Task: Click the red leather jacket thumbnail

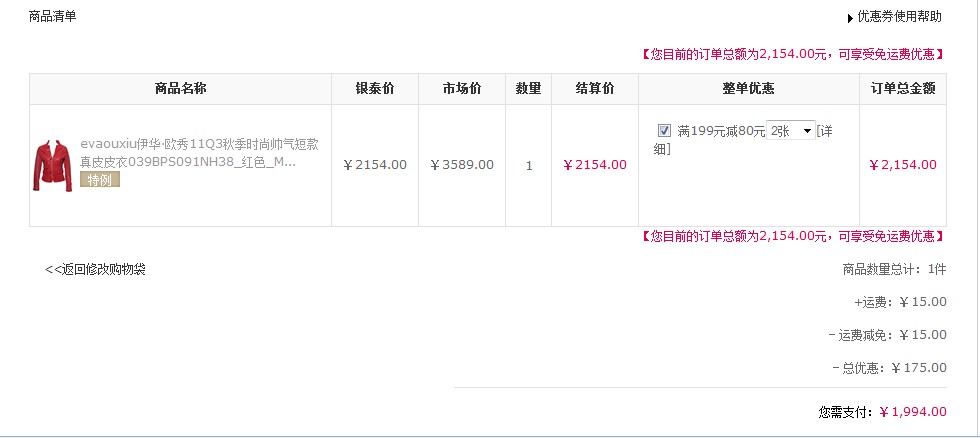Action: pyautogui.click(x=52, y=165)
